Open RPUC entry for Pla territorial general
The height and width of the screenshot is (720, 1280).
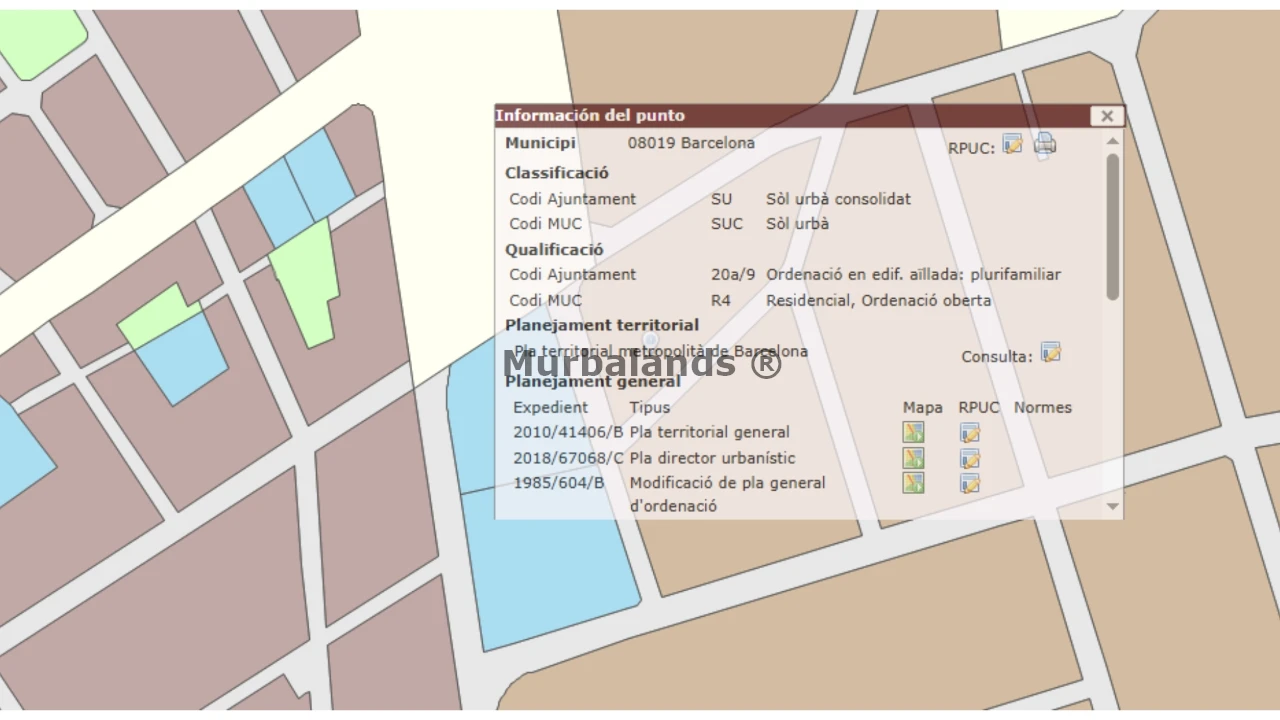[x=969, y=432]
